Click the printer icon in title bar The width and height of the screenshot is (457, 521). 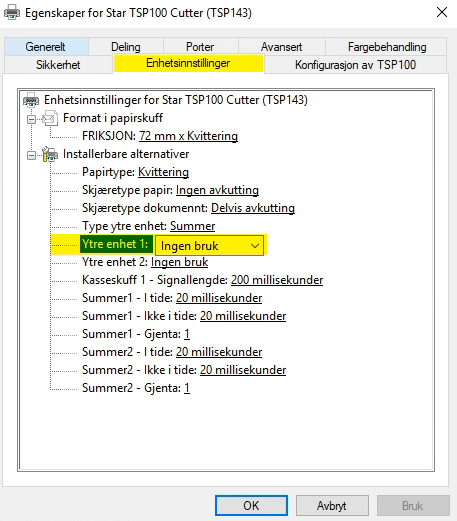coord(12,13)
